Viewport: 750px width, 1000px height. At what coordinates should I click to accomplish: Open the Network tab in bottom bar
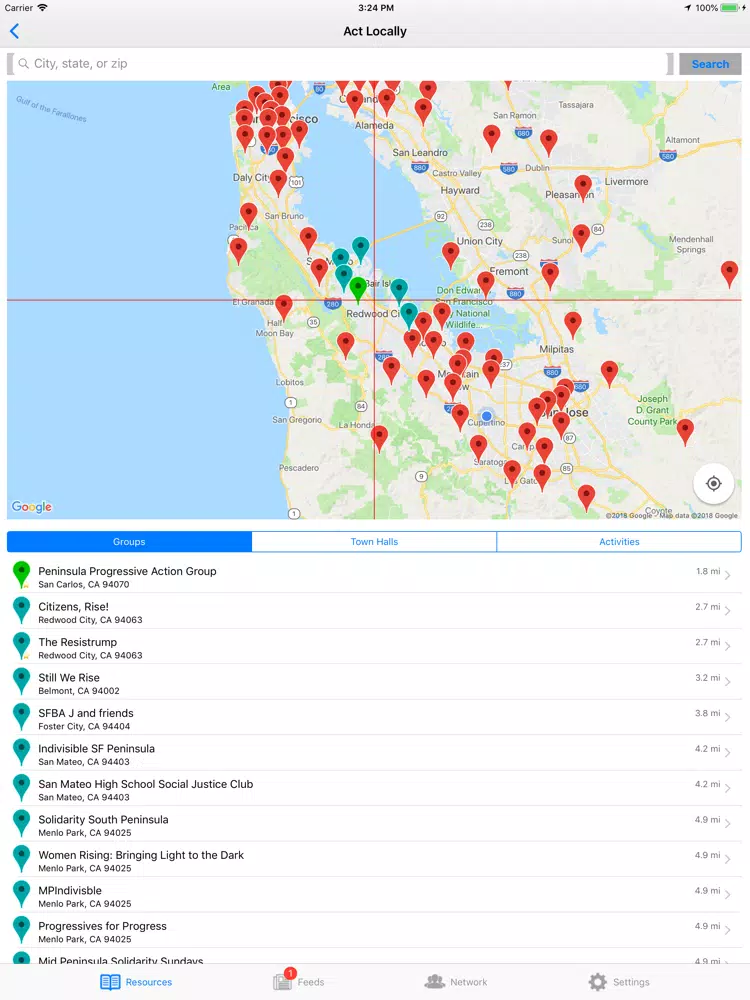(456, 982)
